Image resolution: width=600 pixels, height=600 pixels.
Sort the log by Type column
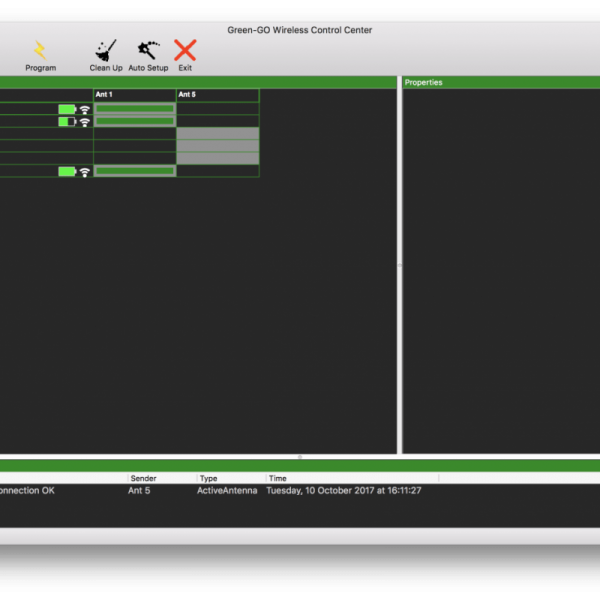[232, 478]
